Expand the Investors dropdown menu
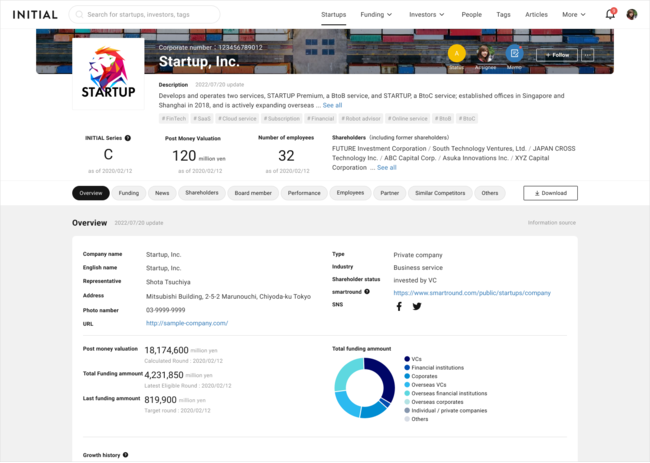This screenshot has height=463, width=650. pyautogui.click(x=428, y=15)
